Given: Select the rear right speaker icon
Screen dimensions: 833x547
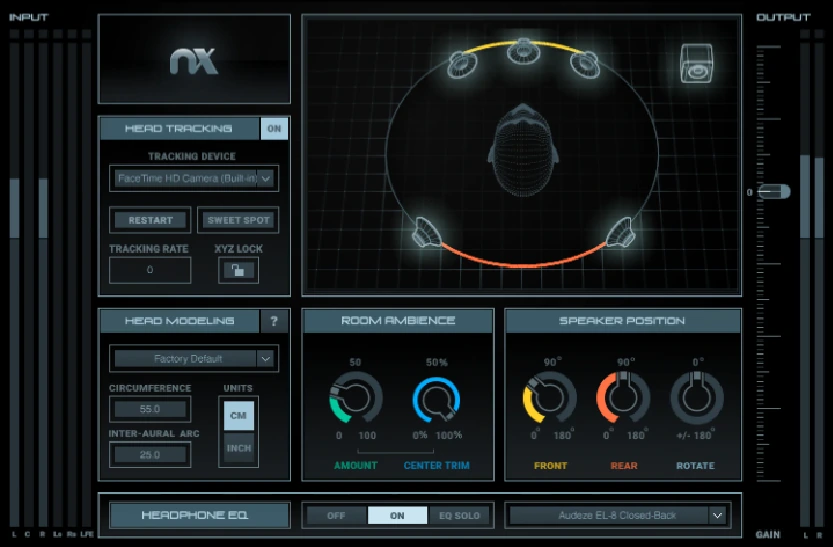Looking at the screenshot, I should click(620, 232).
